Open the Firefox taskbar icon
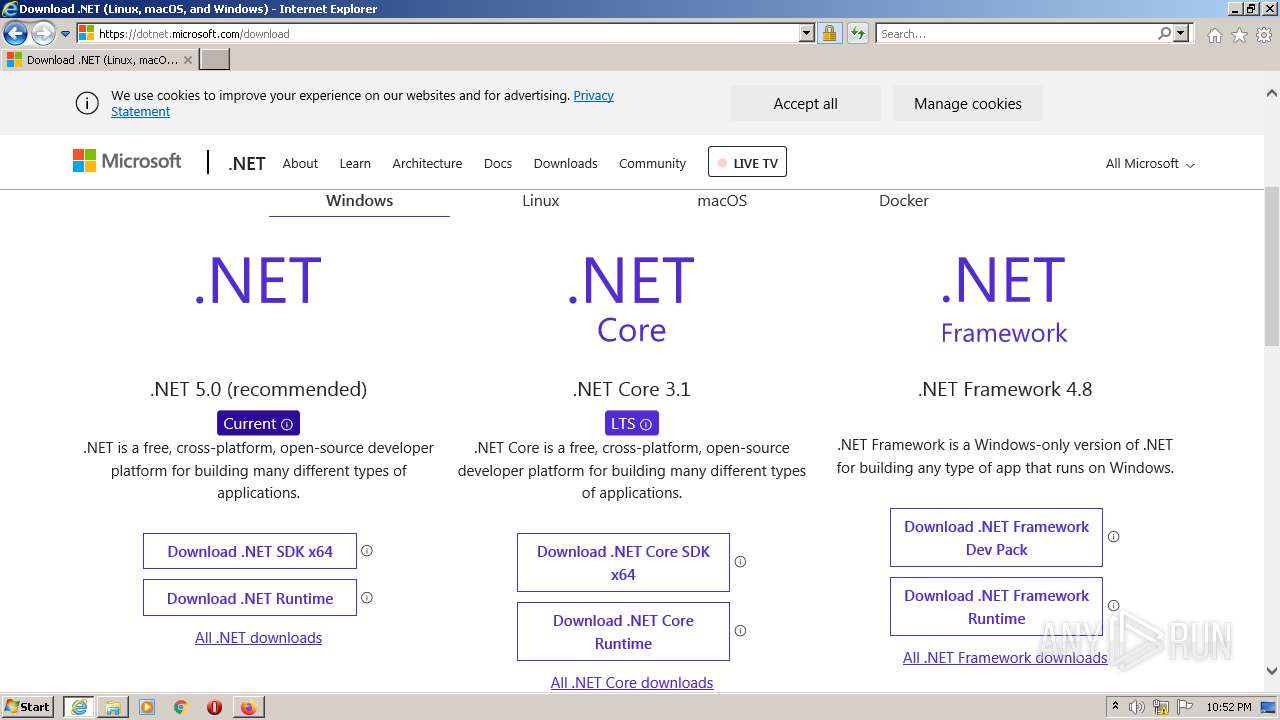The height and width of the screenshot is (720, 1280). (248, 707)
